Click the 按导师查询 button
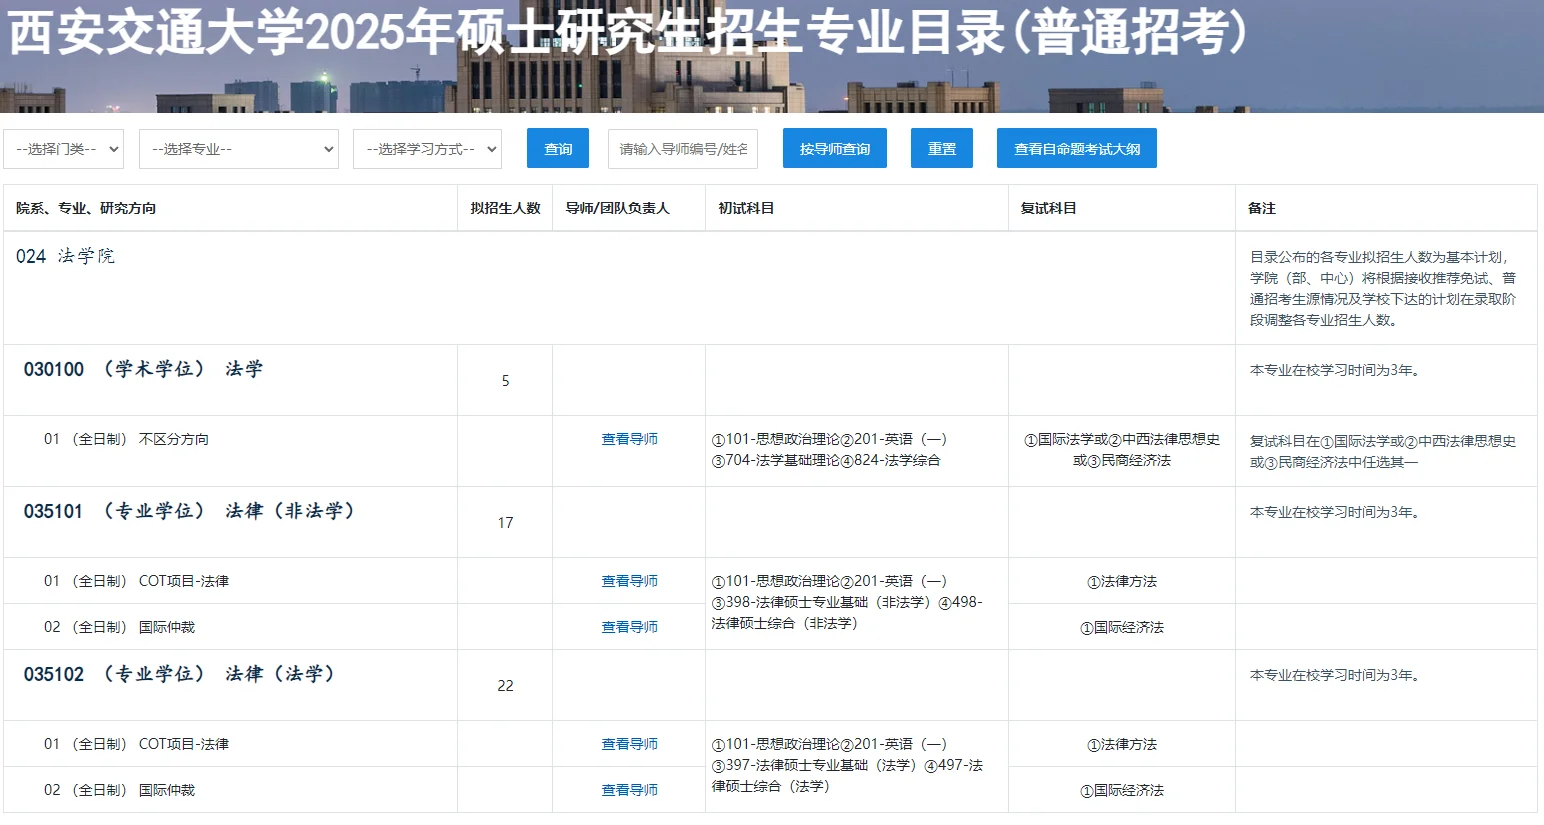Image resolution: width=1544 pixels, height=825 pixels. click(835, 149)
